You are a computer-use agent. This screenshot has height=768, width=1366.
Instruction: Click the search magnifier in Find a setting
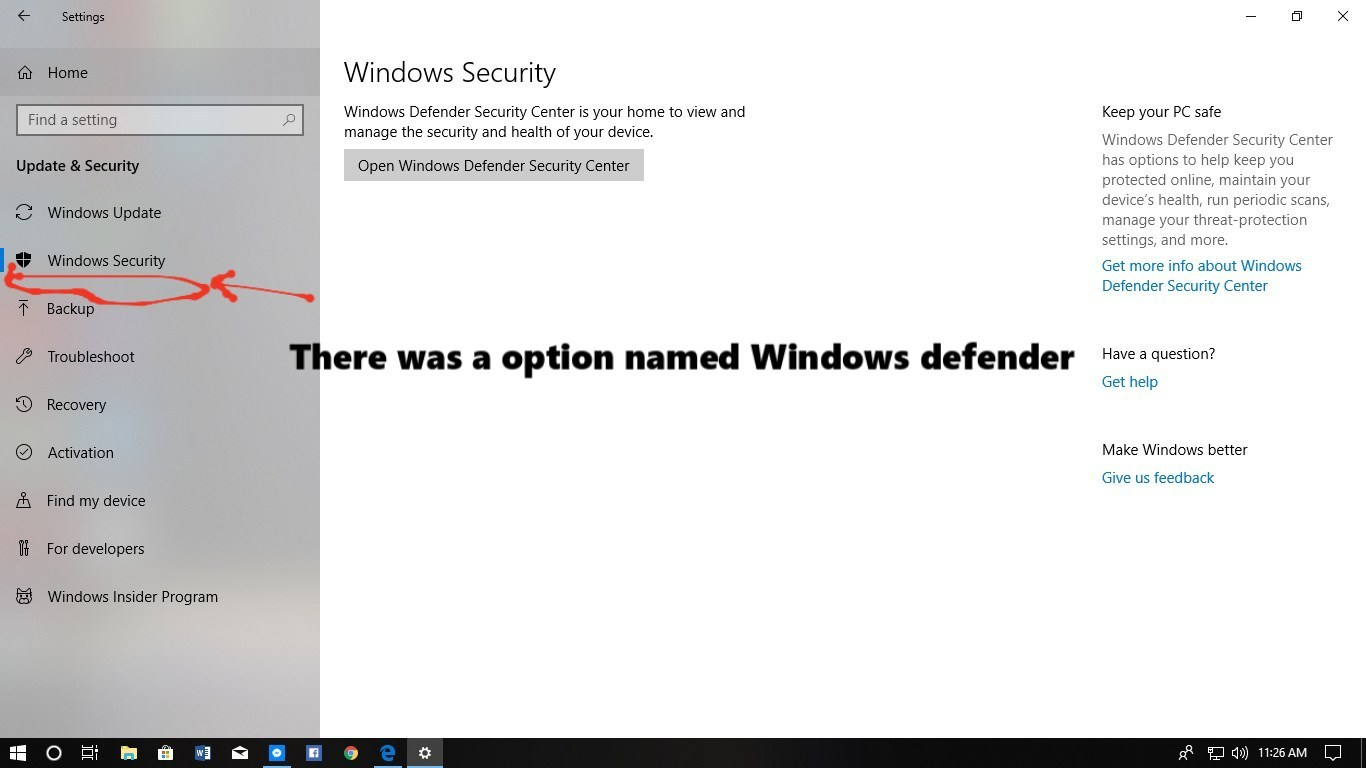[x=289, y=120]
